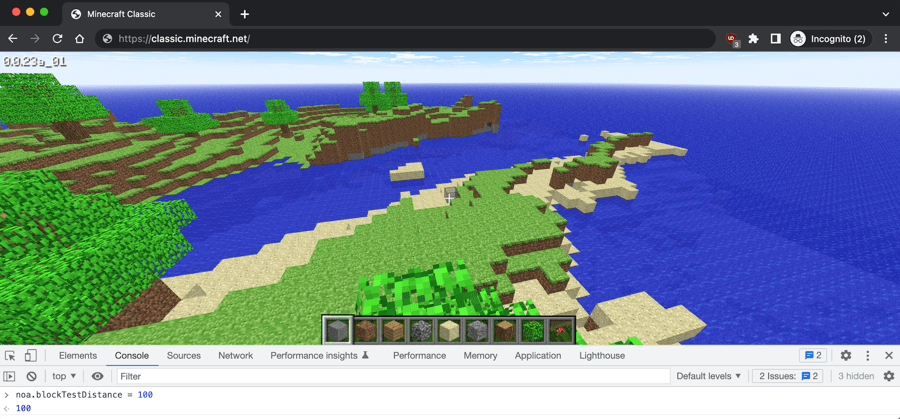Switch to the Performance insights tab

point(319,356)
